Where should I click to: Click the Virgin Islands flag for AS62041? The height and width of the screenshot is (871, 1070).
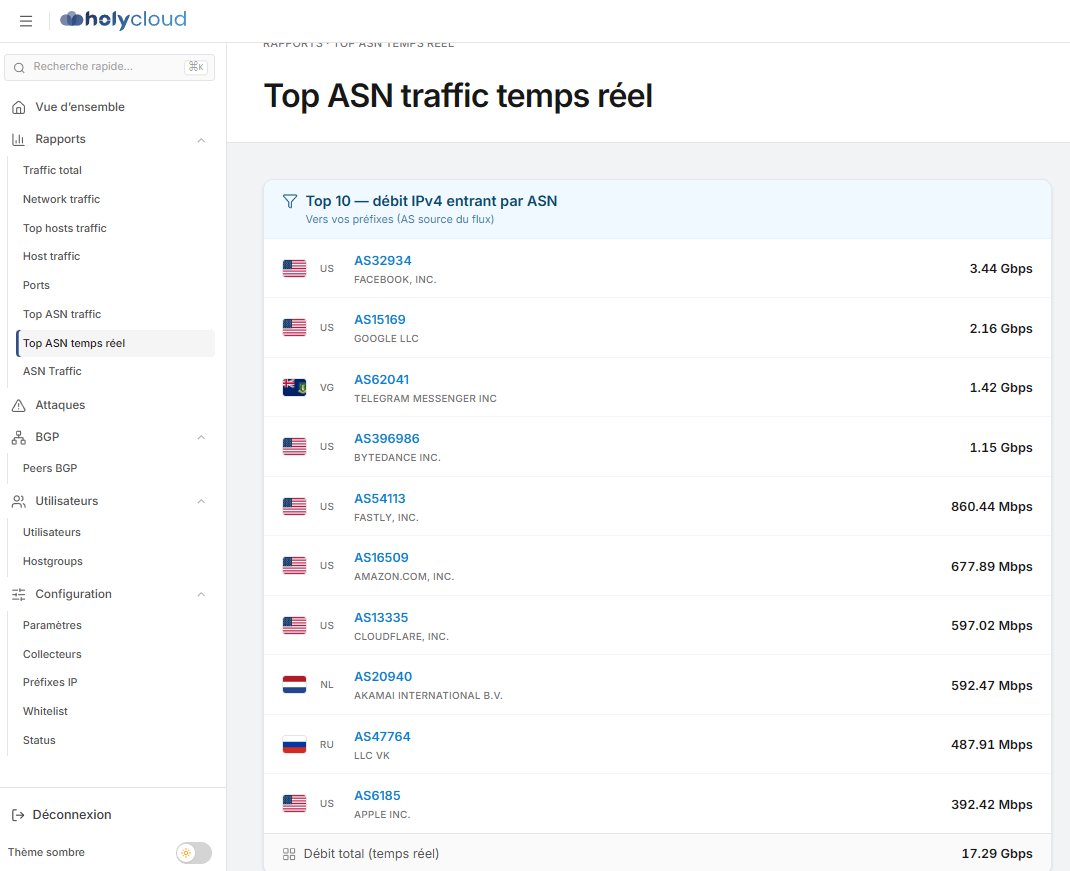tap(295, 388)
